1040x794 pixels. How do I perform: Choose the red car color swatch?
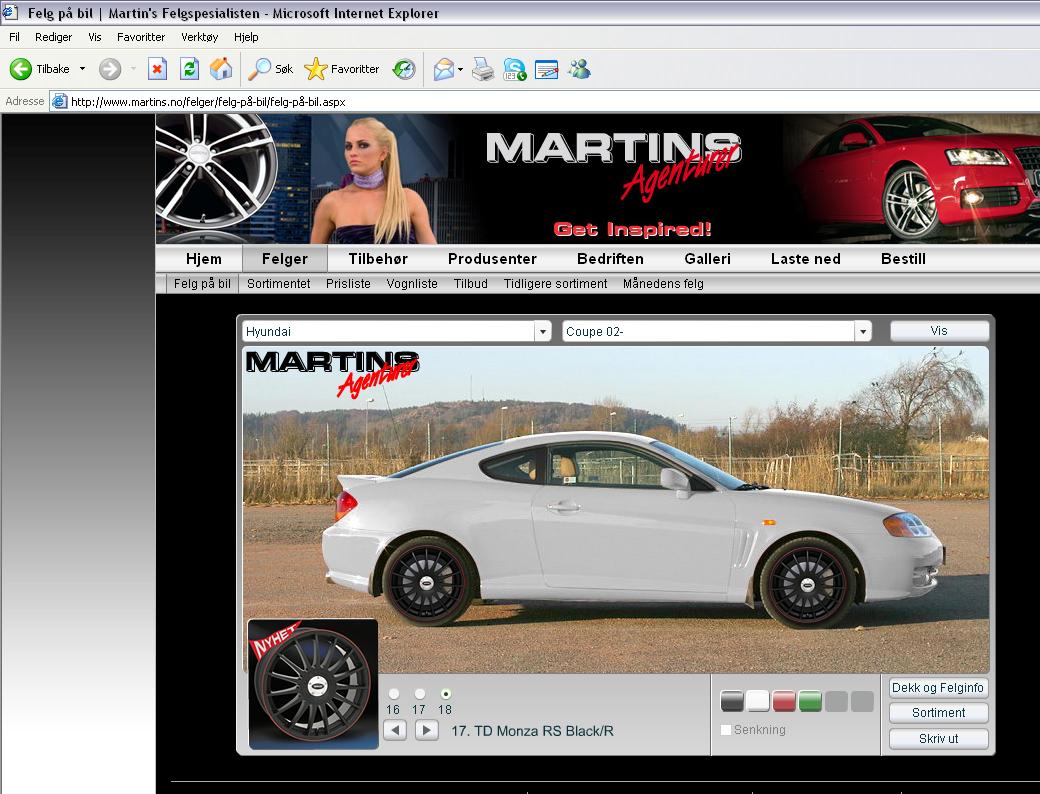point(784,701)
